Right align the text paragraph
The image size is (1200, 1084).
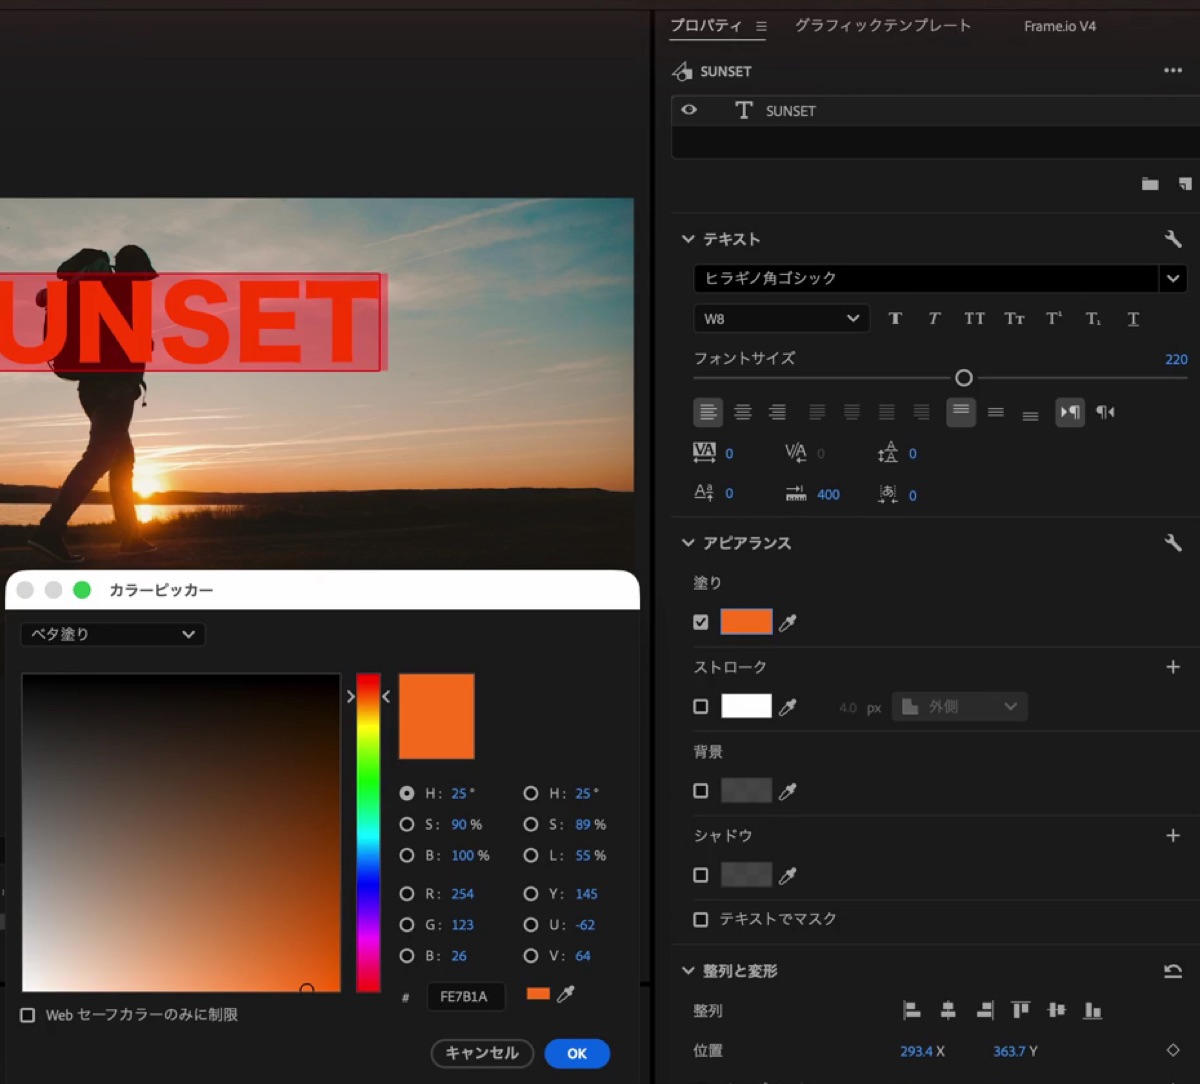[x=777, y=412]
